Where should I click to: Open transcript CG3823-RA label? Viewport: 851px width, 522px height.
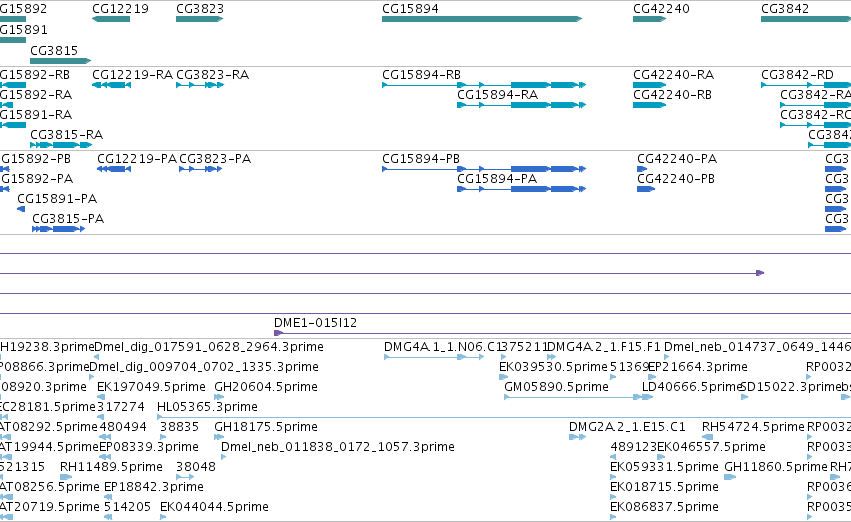tap(213, 75)
